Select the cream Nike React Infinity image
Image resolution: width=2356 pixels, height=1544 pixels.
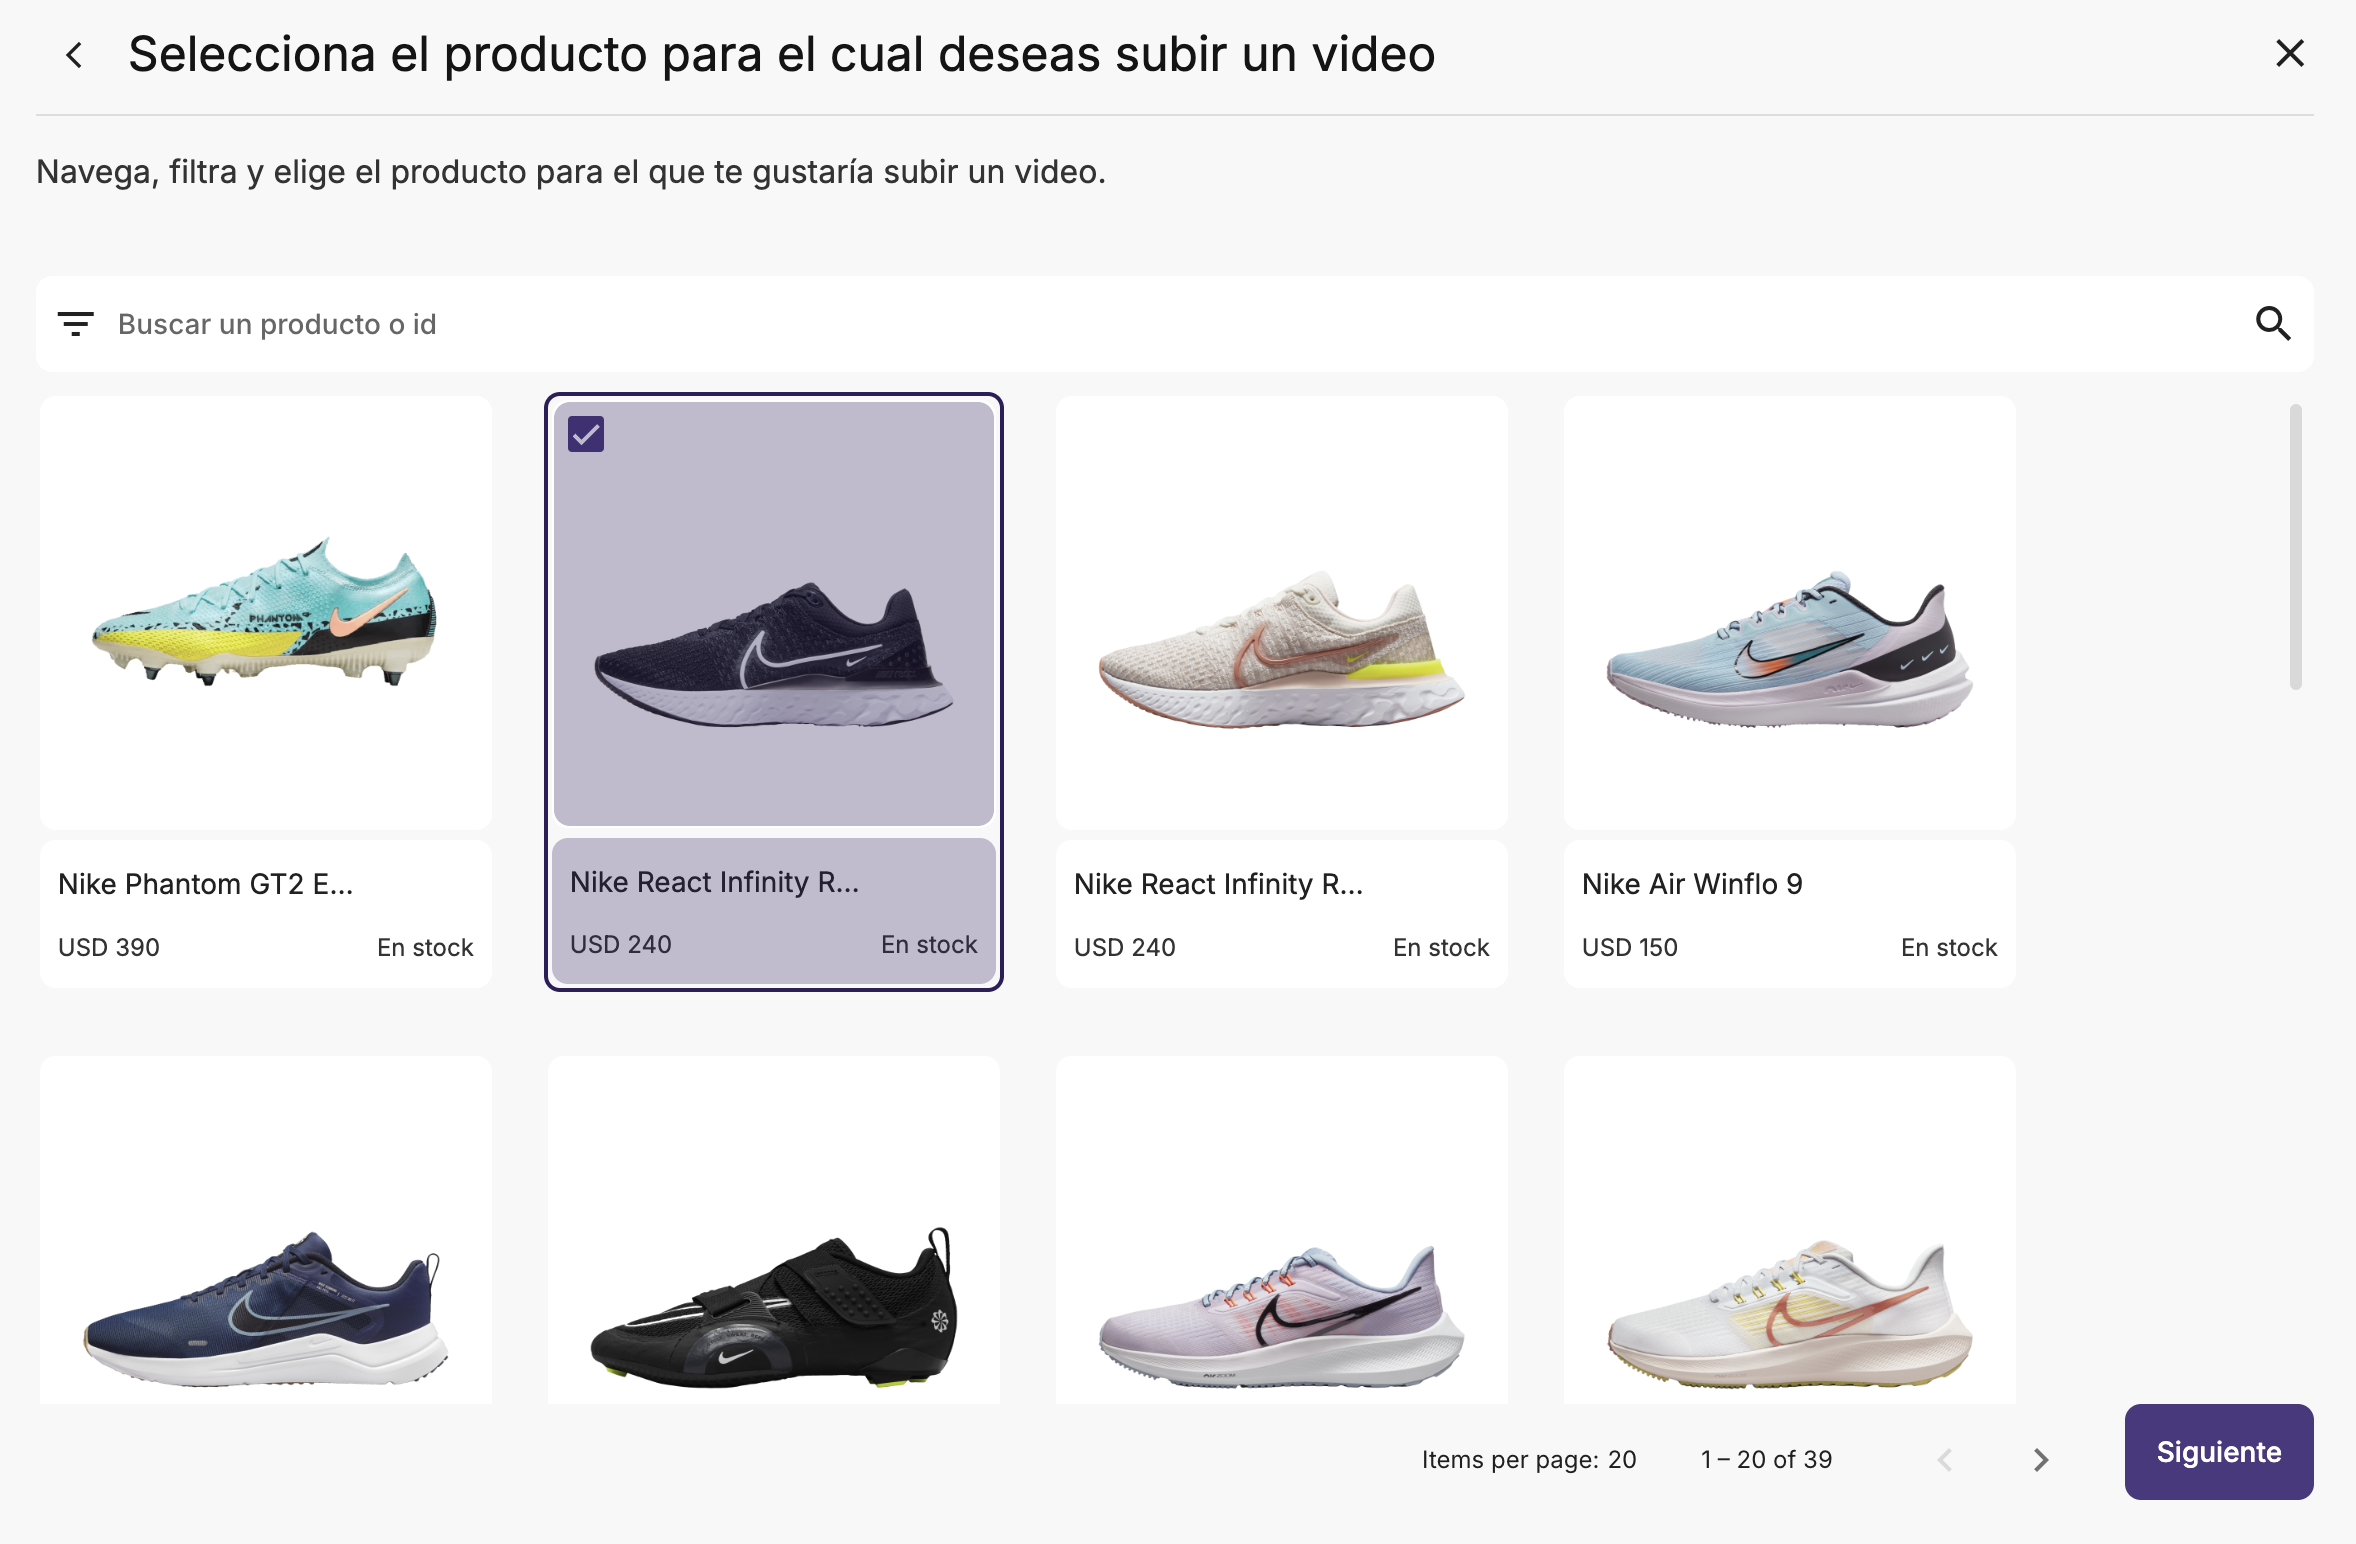[1282, 612]
